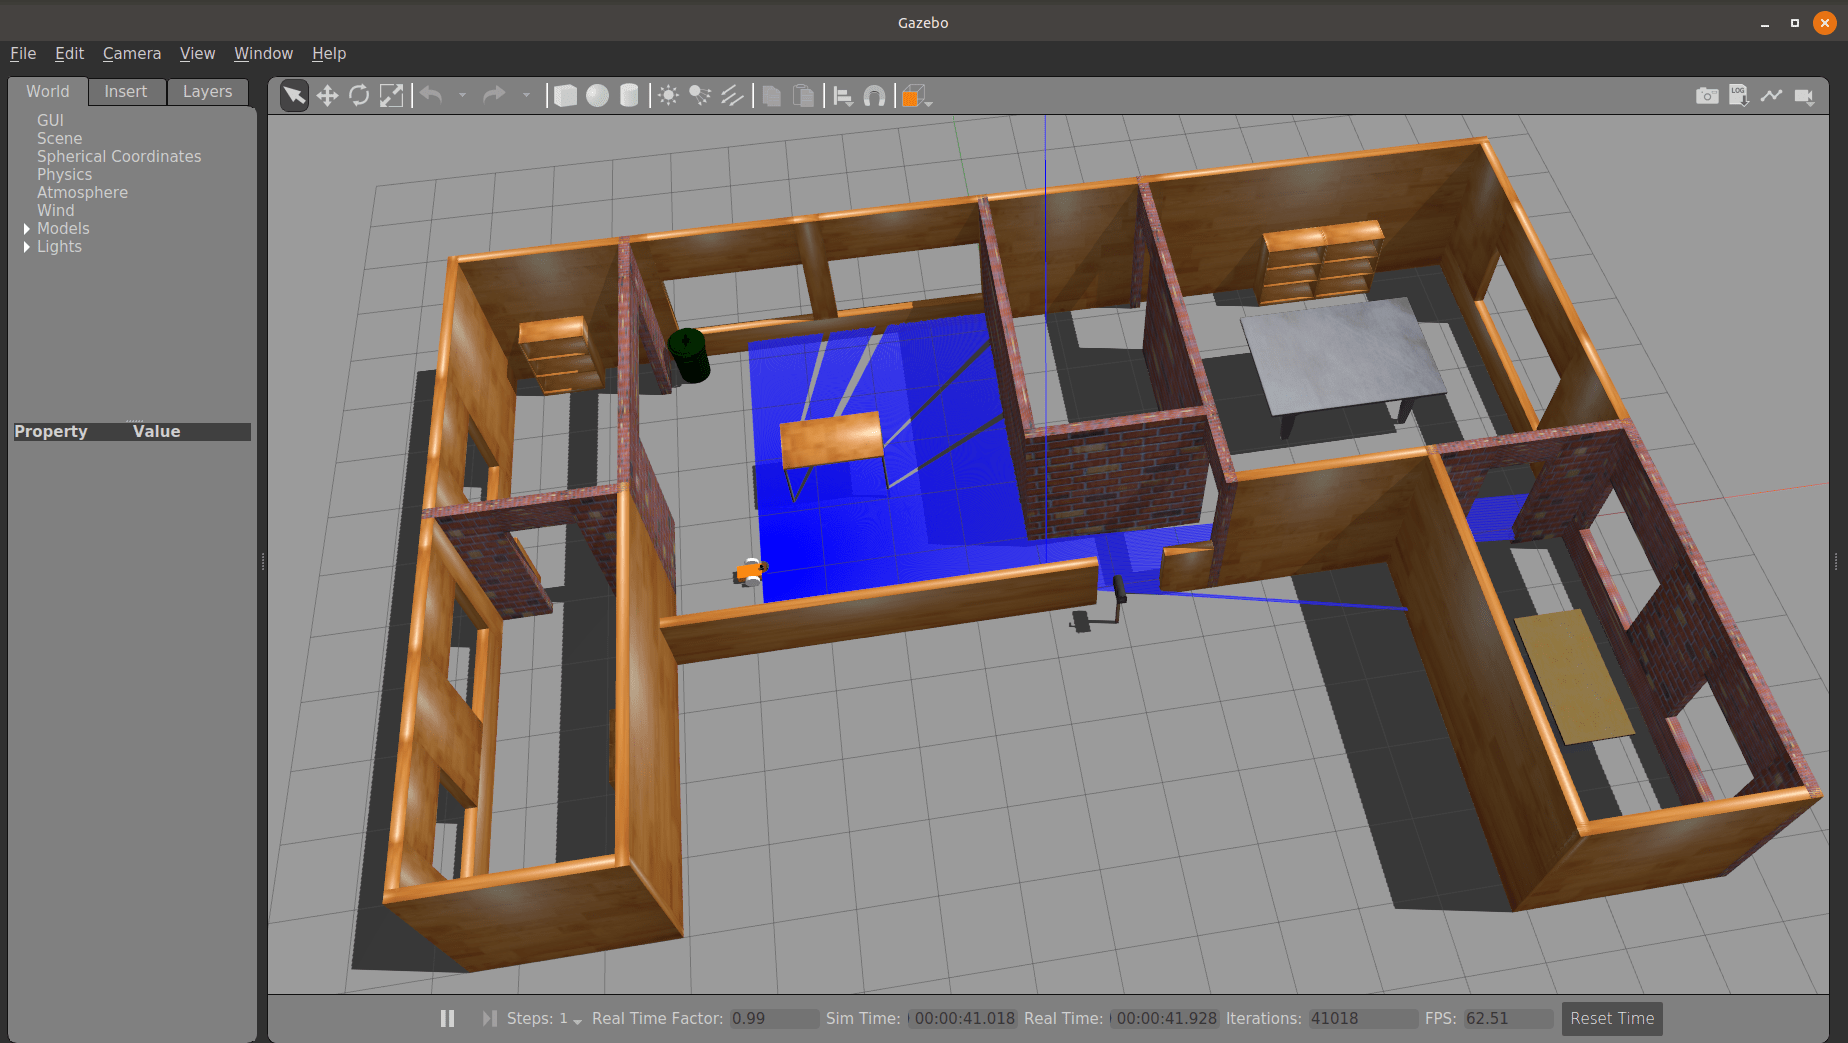Open the Window menu
The height and width of the screenshot is (1043, 1848).
click(263, 53)
